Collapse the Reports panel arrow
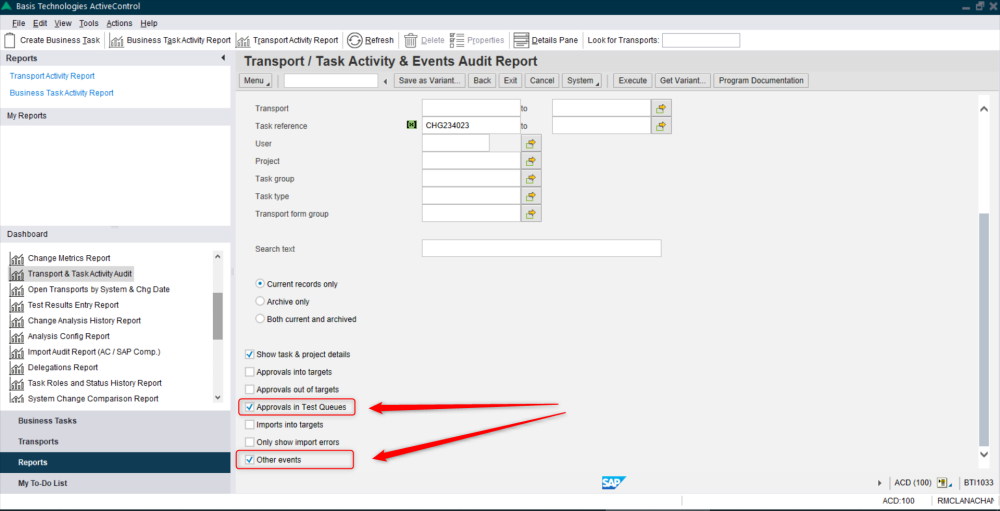Image resolution: width=1000 pixels, height=511 pixels. [223, 58]
